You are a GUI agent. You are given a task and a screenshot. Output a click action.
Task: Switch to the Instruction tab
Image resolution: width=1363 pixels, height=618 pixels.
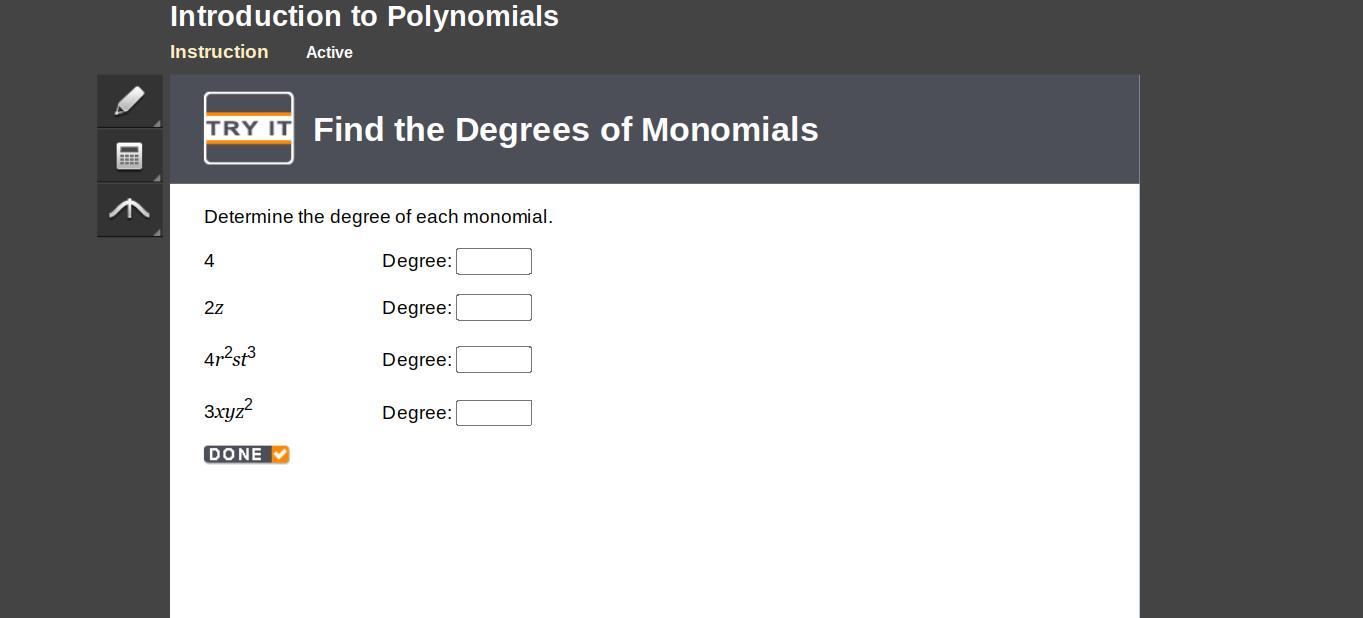(x=219, y=52)
